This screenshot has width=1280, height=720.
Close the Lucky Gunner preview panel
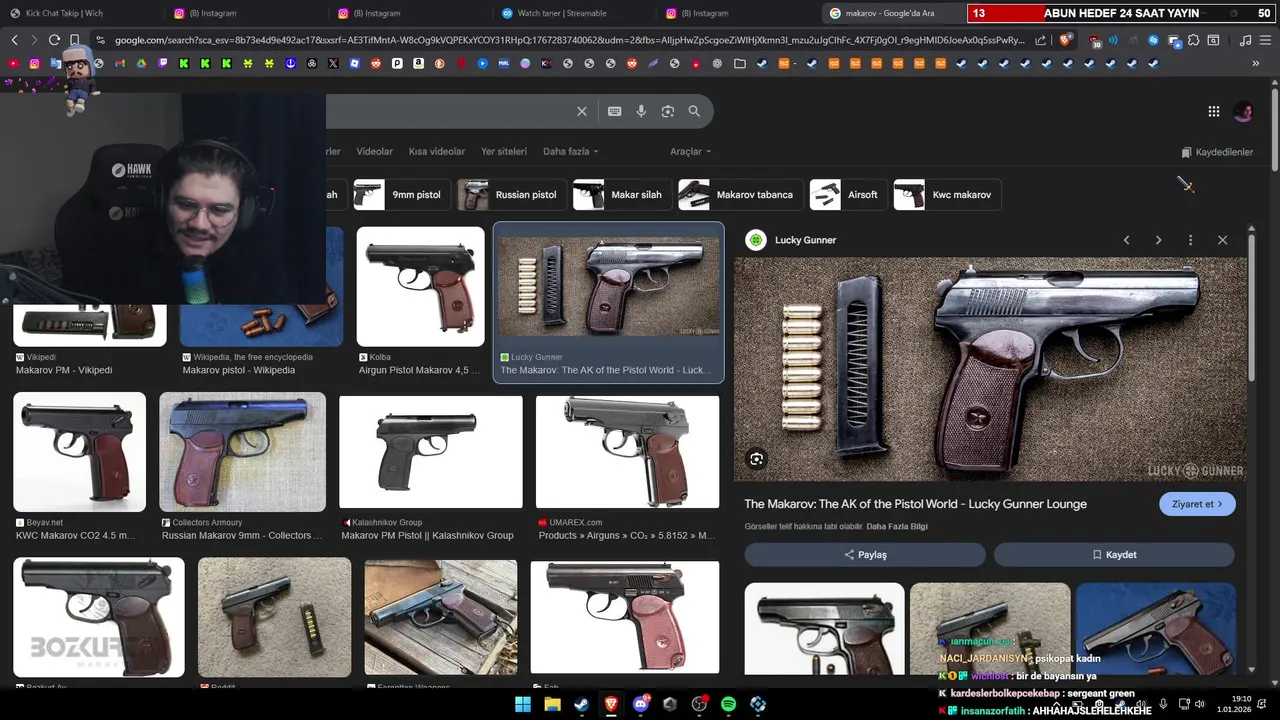coord(1222,240)
